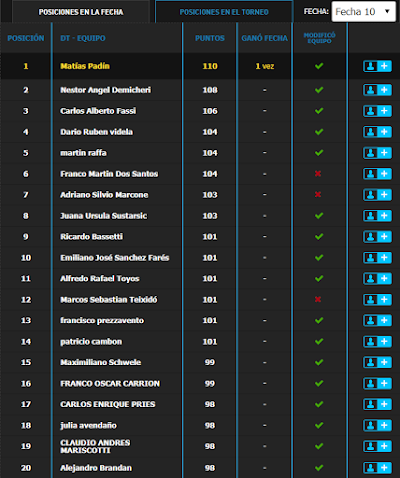This screenshot has height=478, width=400.
Task: Click add-user icon for patricio cambon
Action: click(x=377, y=342)
